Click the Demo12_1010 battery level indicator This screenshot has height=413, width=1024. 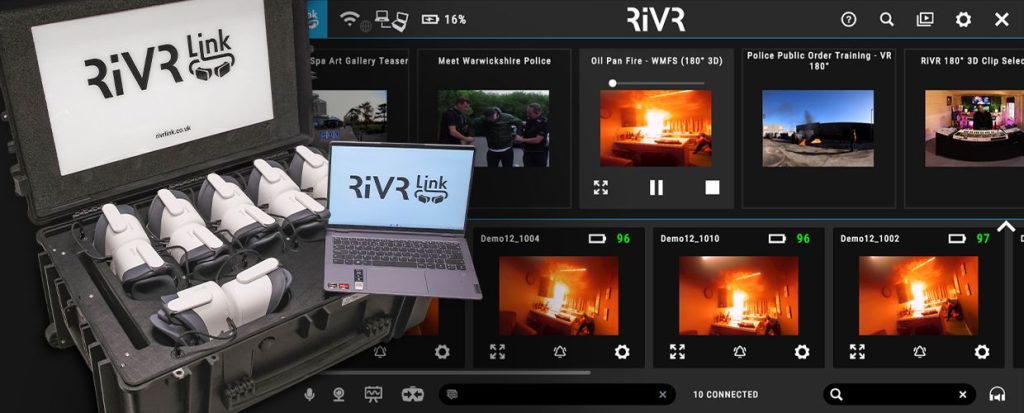click(789, 239)
